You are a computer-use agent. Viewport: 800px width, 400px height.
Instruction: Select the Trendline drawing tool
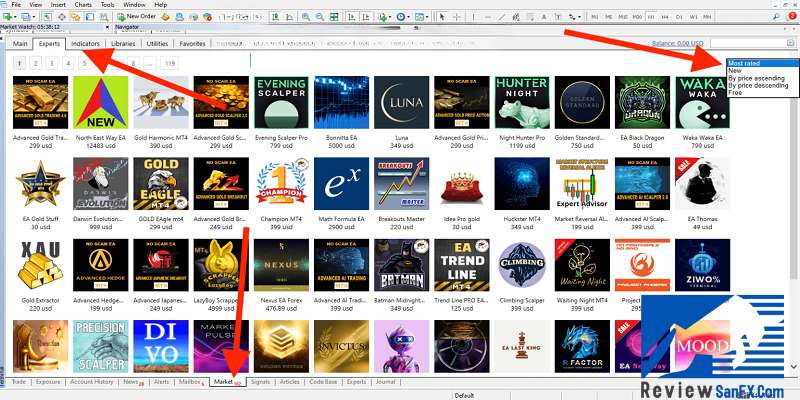pos(502,16)
